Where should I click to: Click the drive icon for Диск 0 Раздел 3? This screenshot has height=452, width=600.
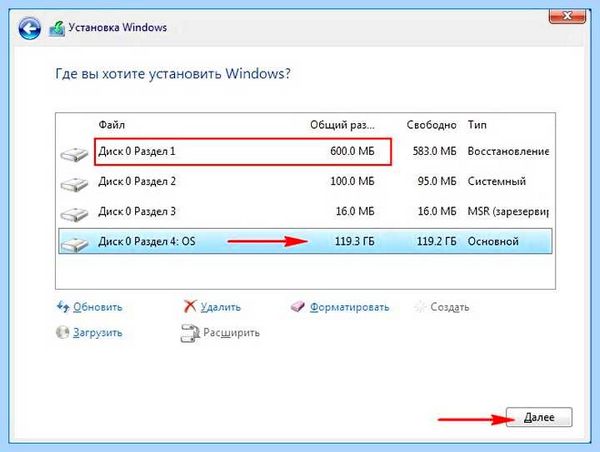74,214
